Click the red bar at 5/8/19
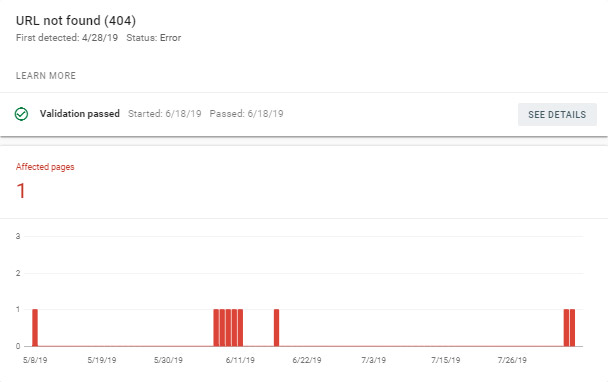Screen dimensions: 608x382 [x=35, y=328]
